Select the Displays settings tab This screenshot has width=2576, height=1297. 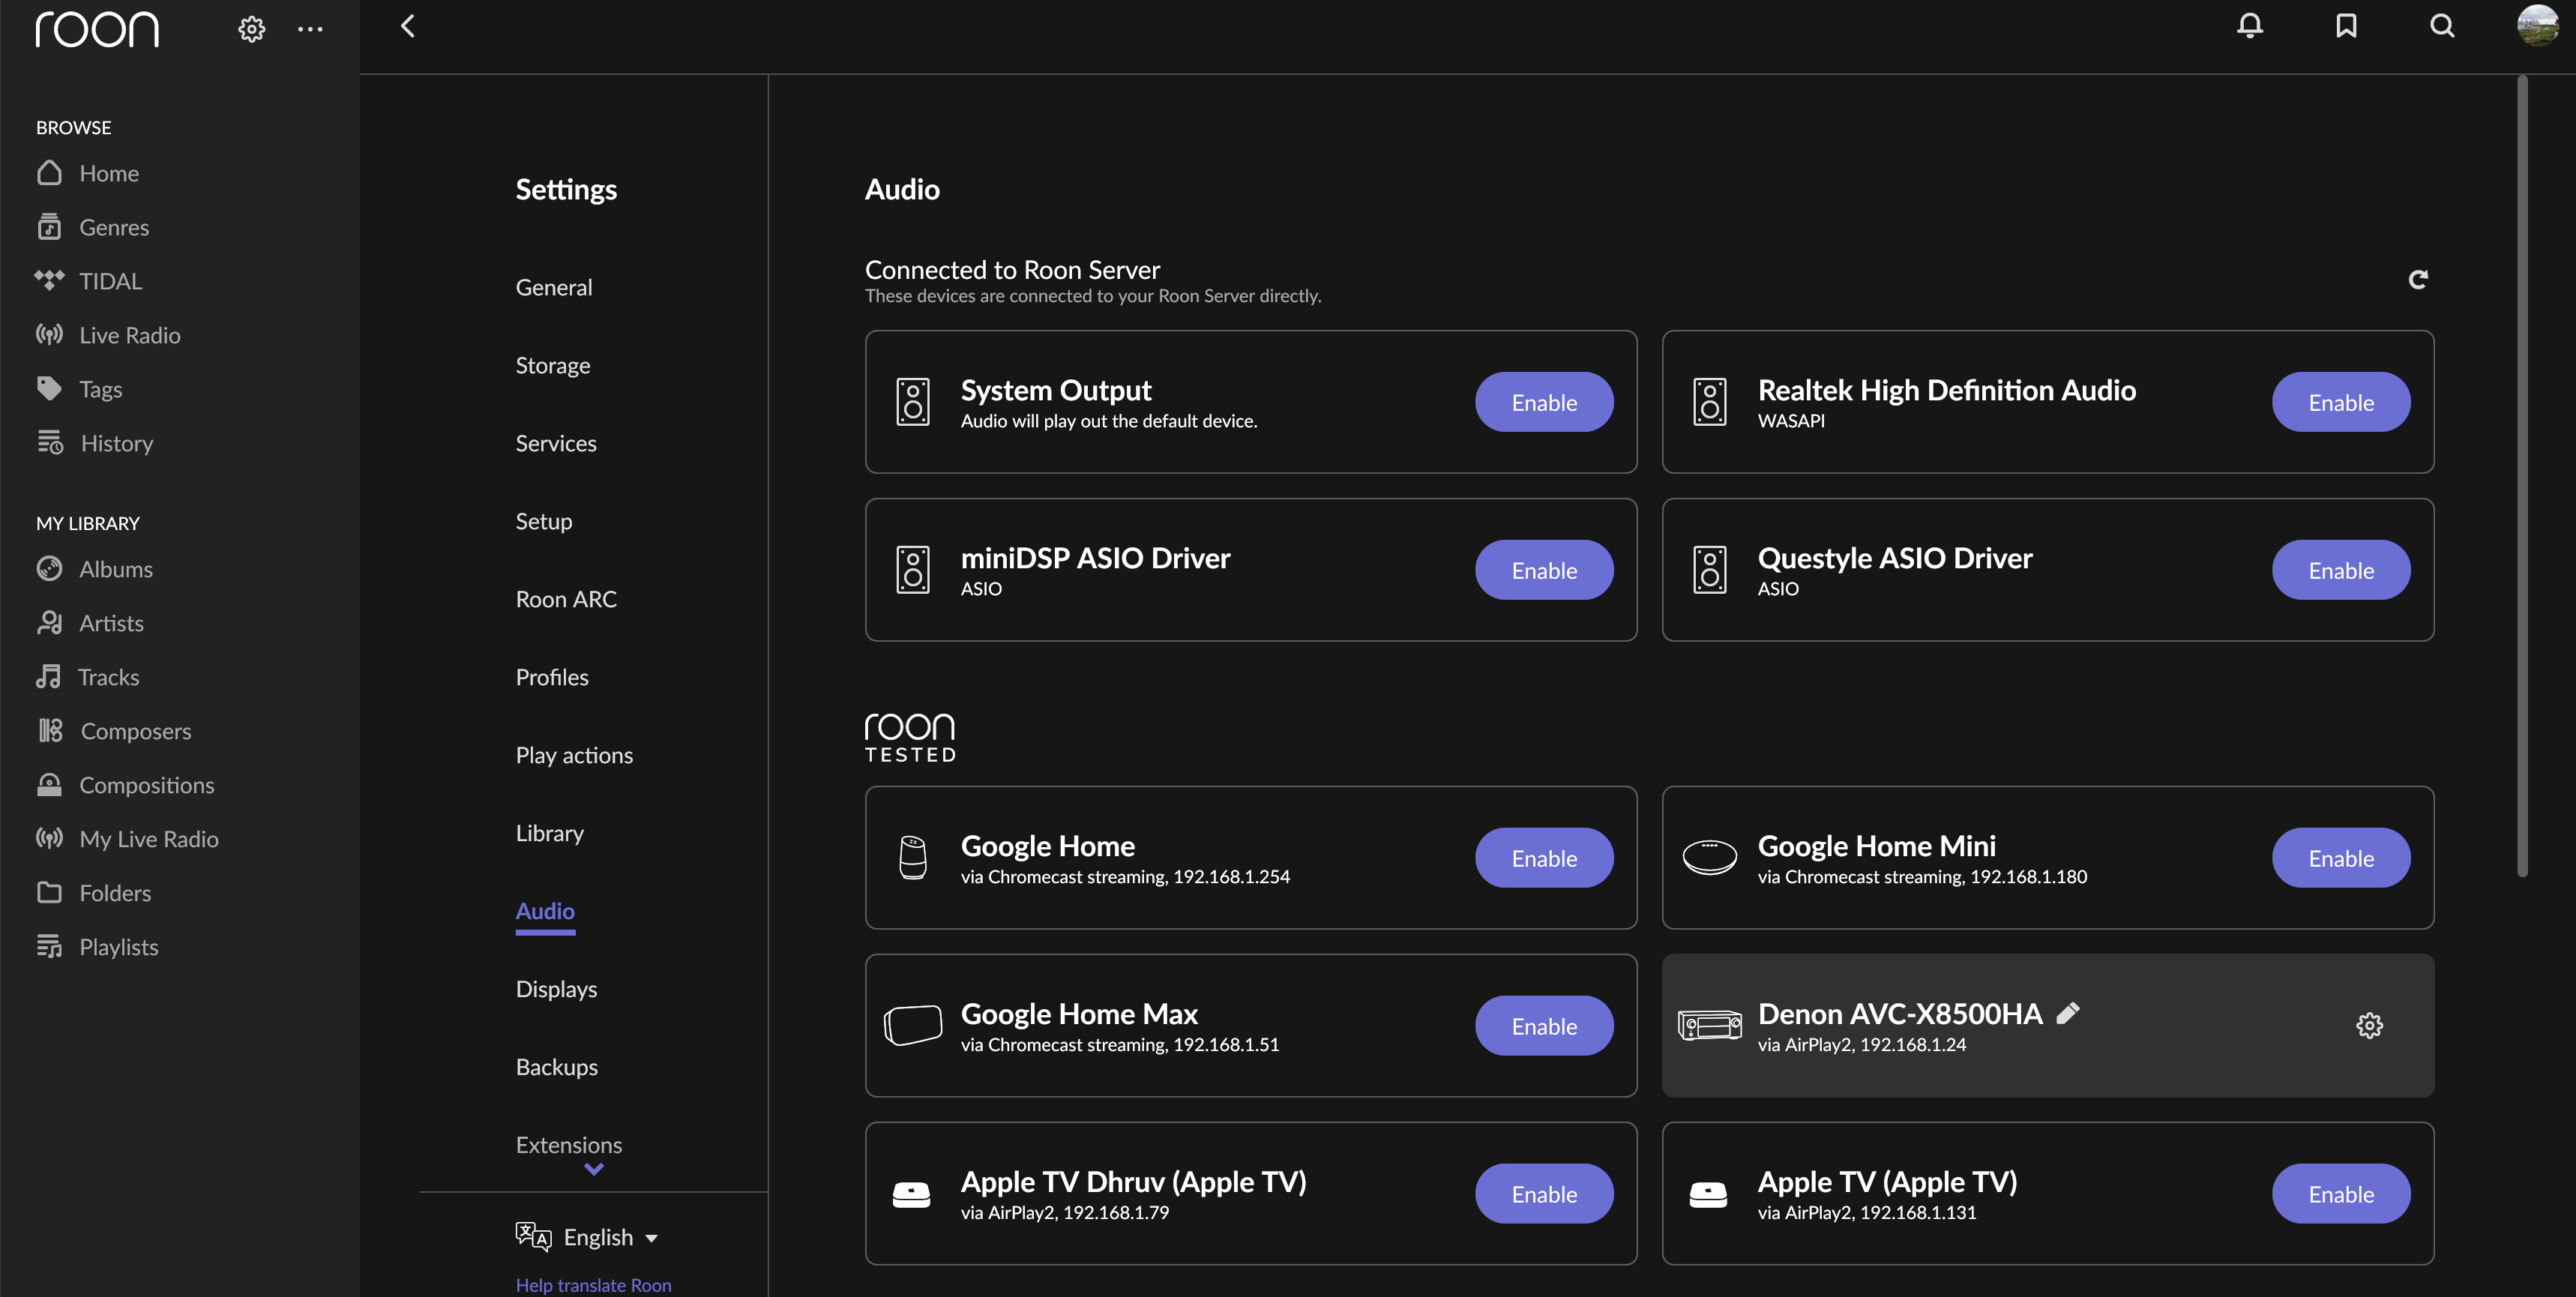(x=556, y=989)
